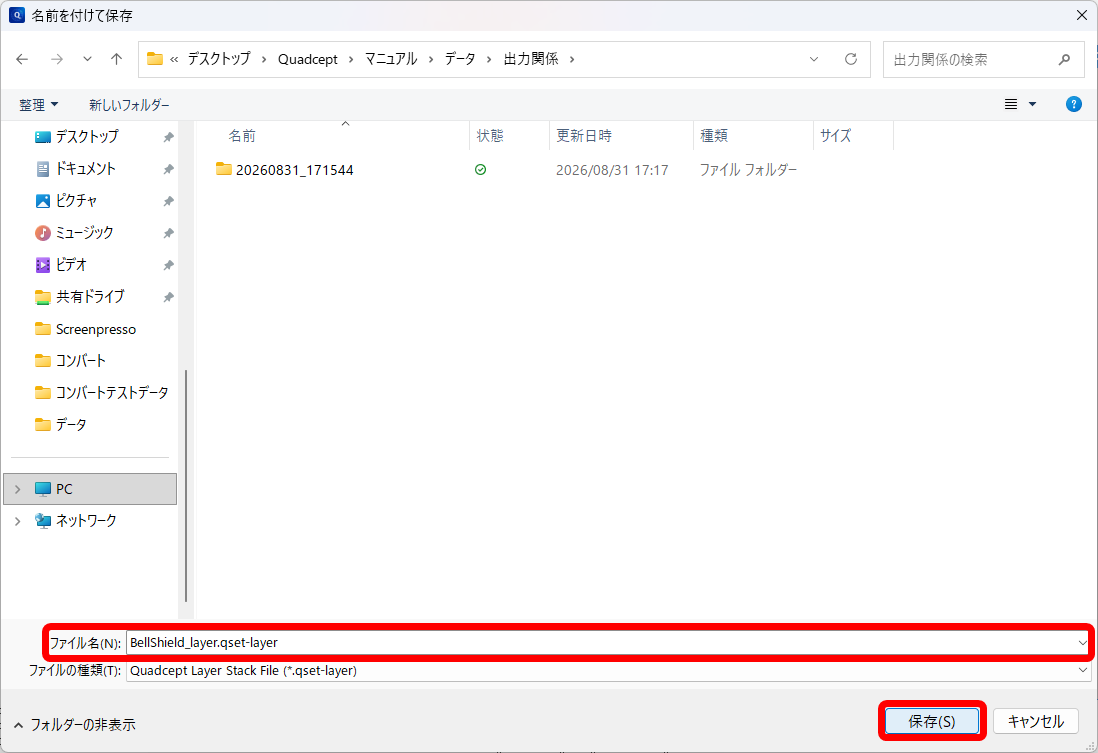
Task: Open the address bar history dropdown
Action: pyautogui.click(x=814, y=60)
